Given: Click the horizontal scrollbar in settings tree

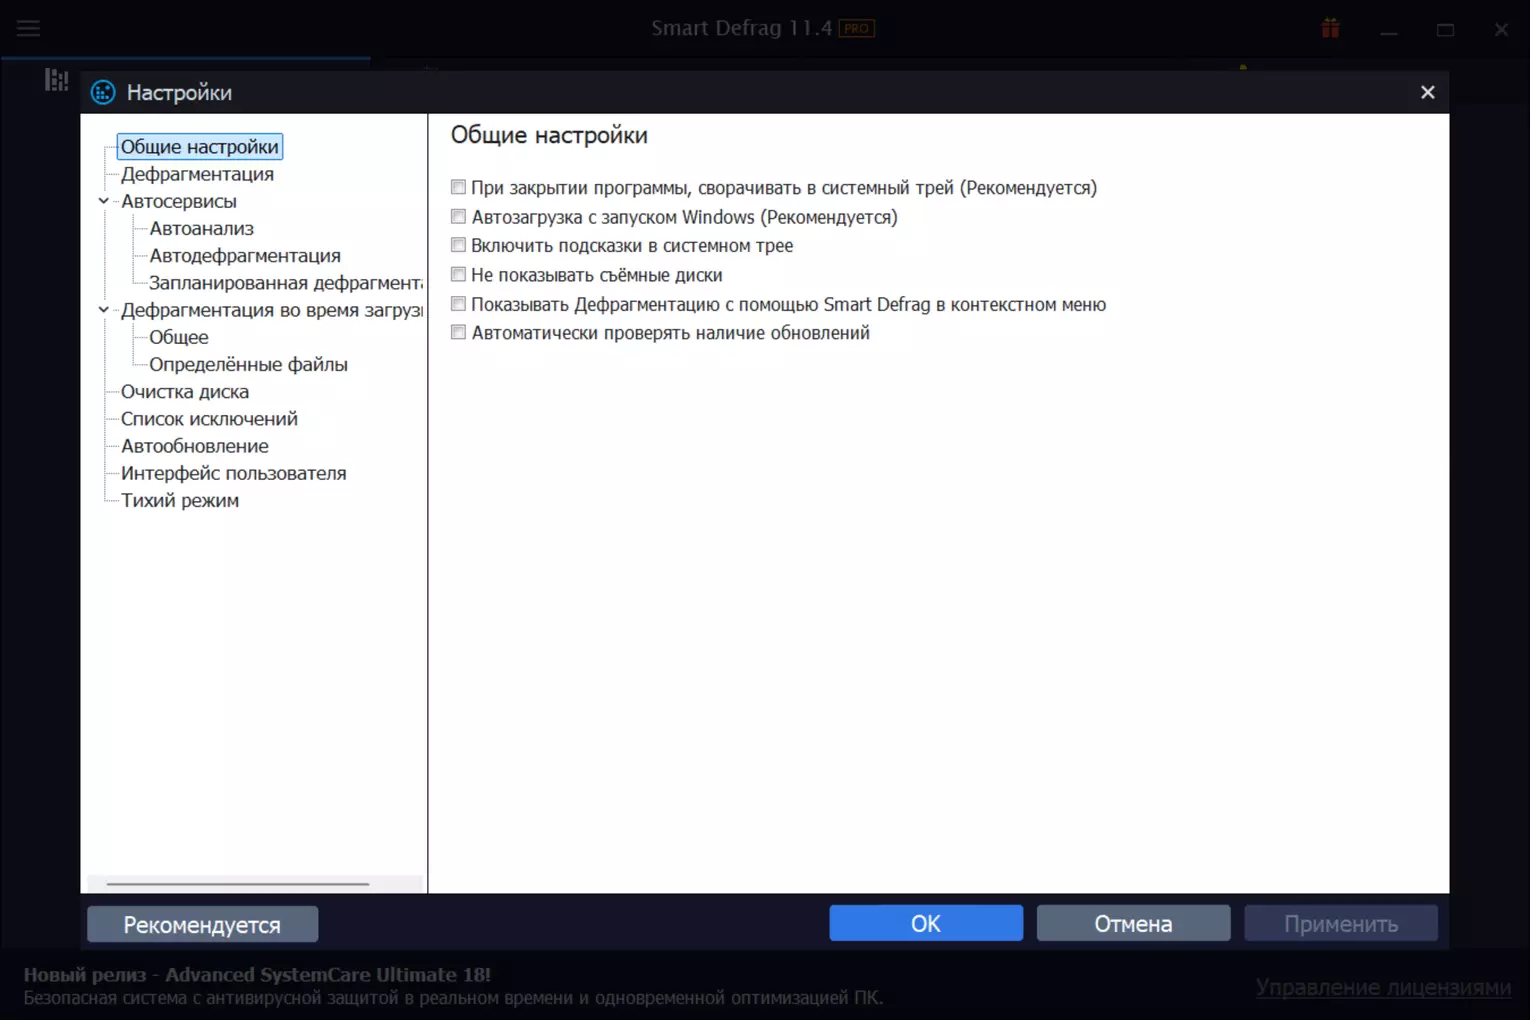Looking at the screenshot, I should coord(238,884).
